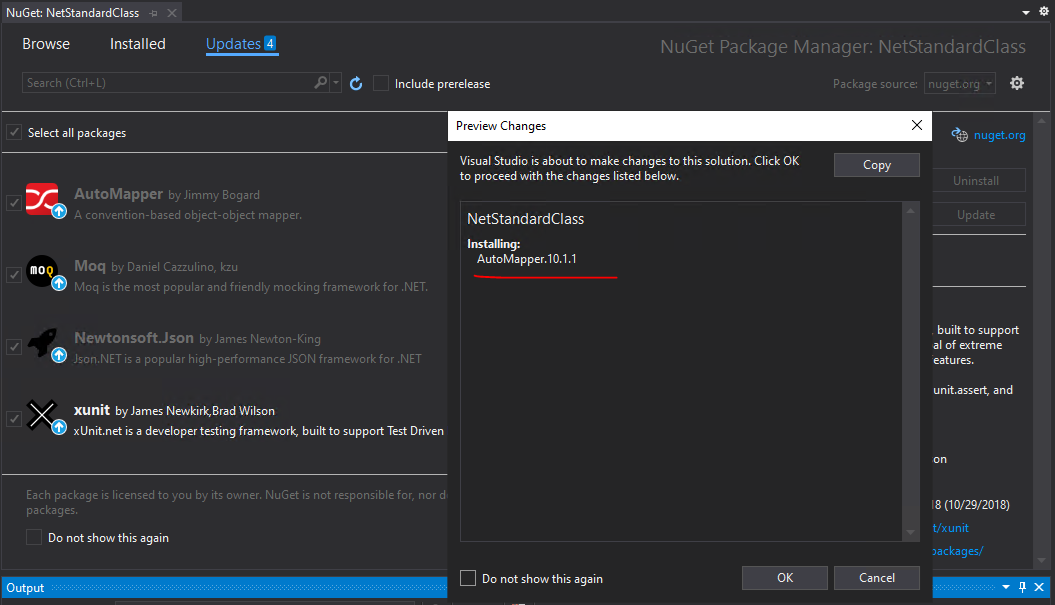Expand the search box history dropdown arrow
The height and width of the screenshot is (605, 1055).
coord(336,83)
